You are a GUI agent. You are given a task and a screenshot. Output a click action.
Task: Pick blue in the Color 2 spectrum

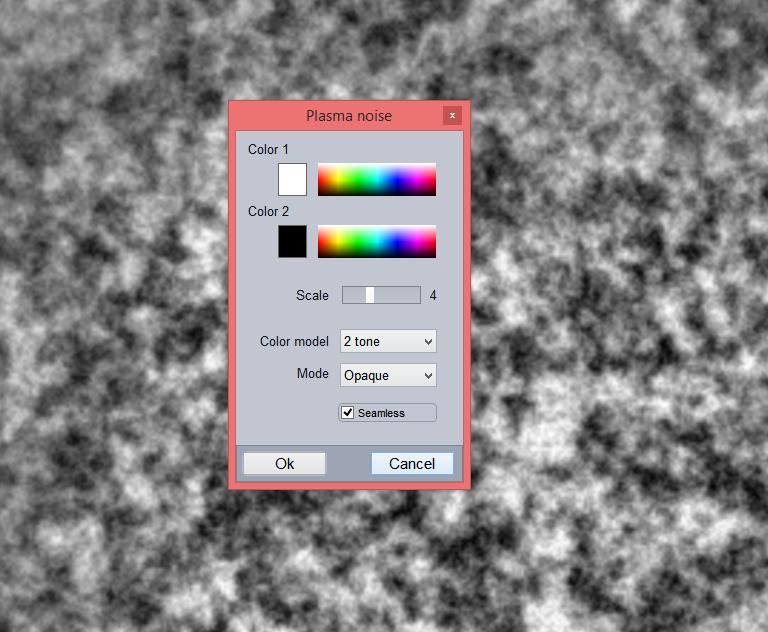coord(400,240)
